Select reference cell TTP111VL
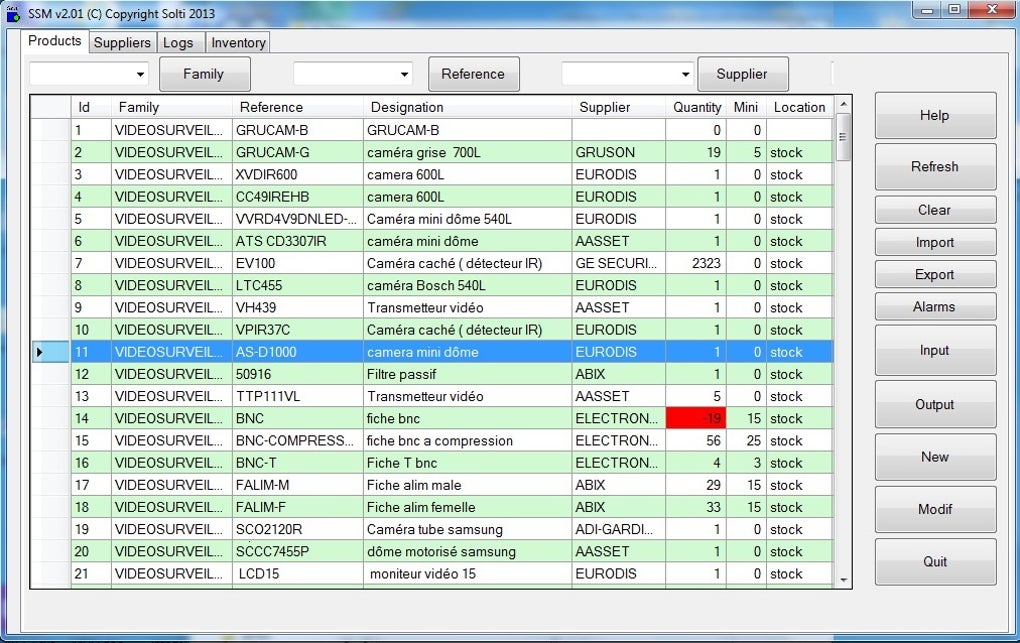Viewport: 1020px width, 643px height. tap(298, 396)
